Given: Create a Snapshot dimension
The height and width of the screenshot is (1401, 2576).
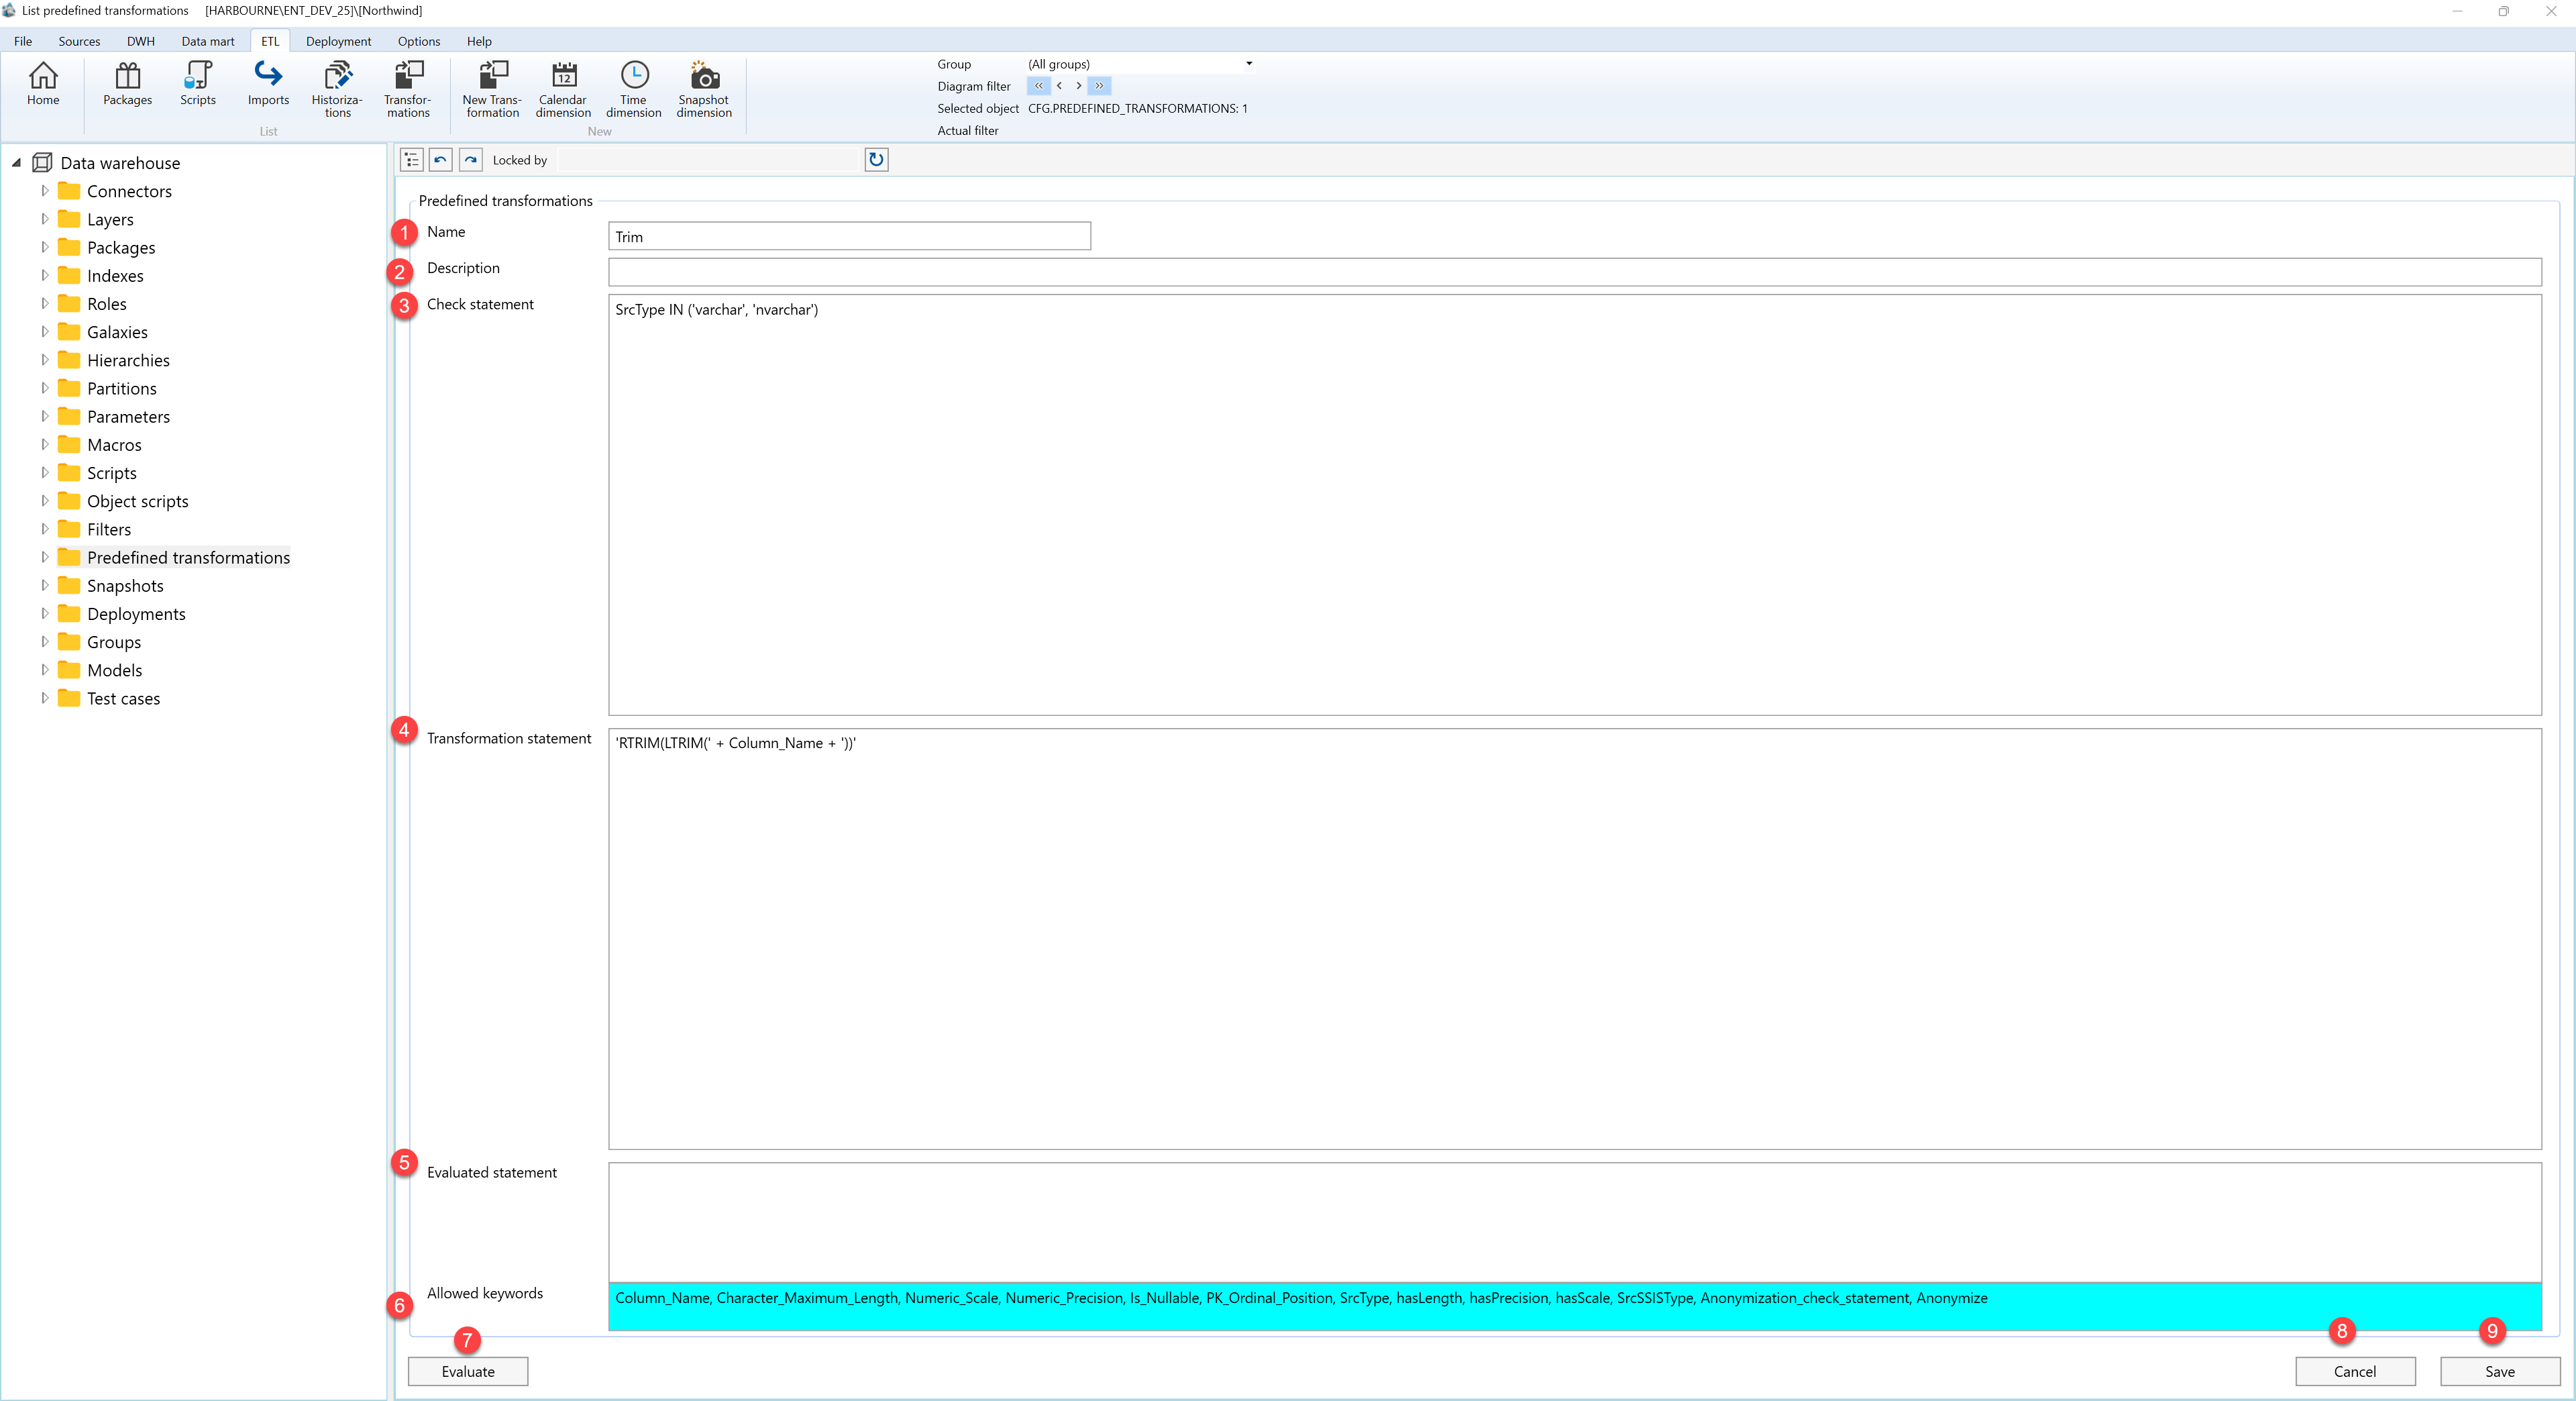Looking at the screenshot, I should point(704,90).
